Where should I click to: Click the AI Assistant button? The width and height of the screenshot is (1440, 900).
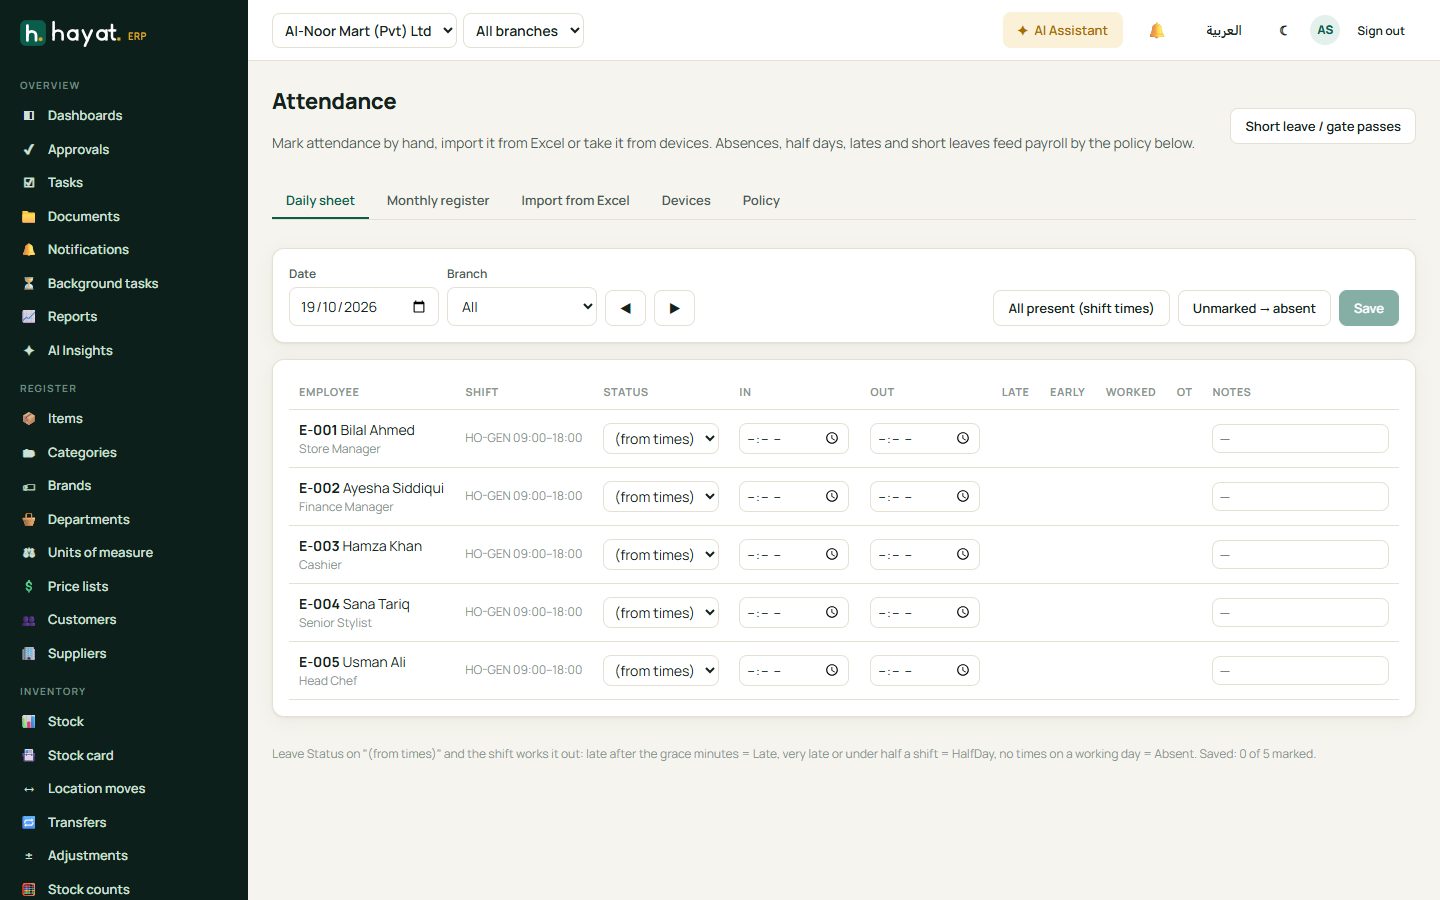1063,31
